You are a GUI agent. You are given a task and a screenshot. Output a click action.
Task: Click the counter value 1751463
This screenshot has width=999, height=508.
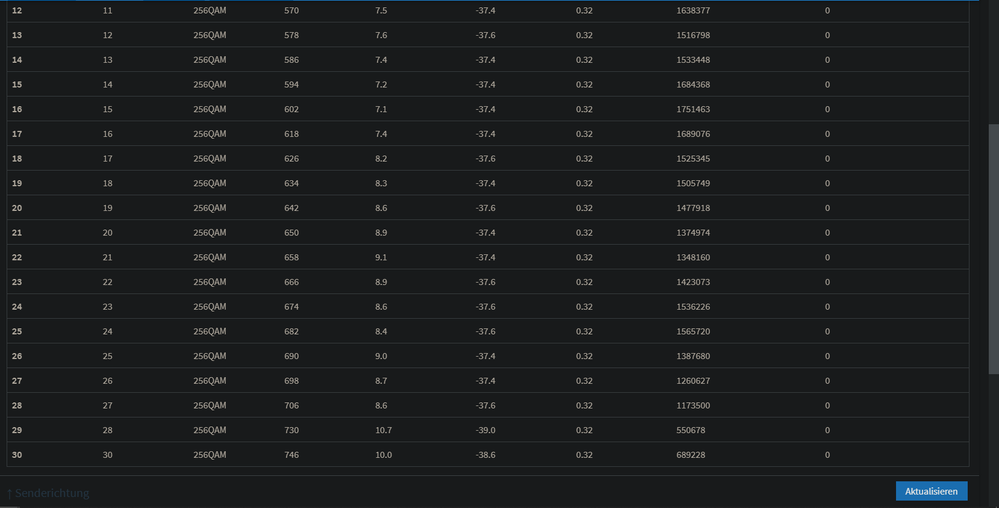coord(693,110)
